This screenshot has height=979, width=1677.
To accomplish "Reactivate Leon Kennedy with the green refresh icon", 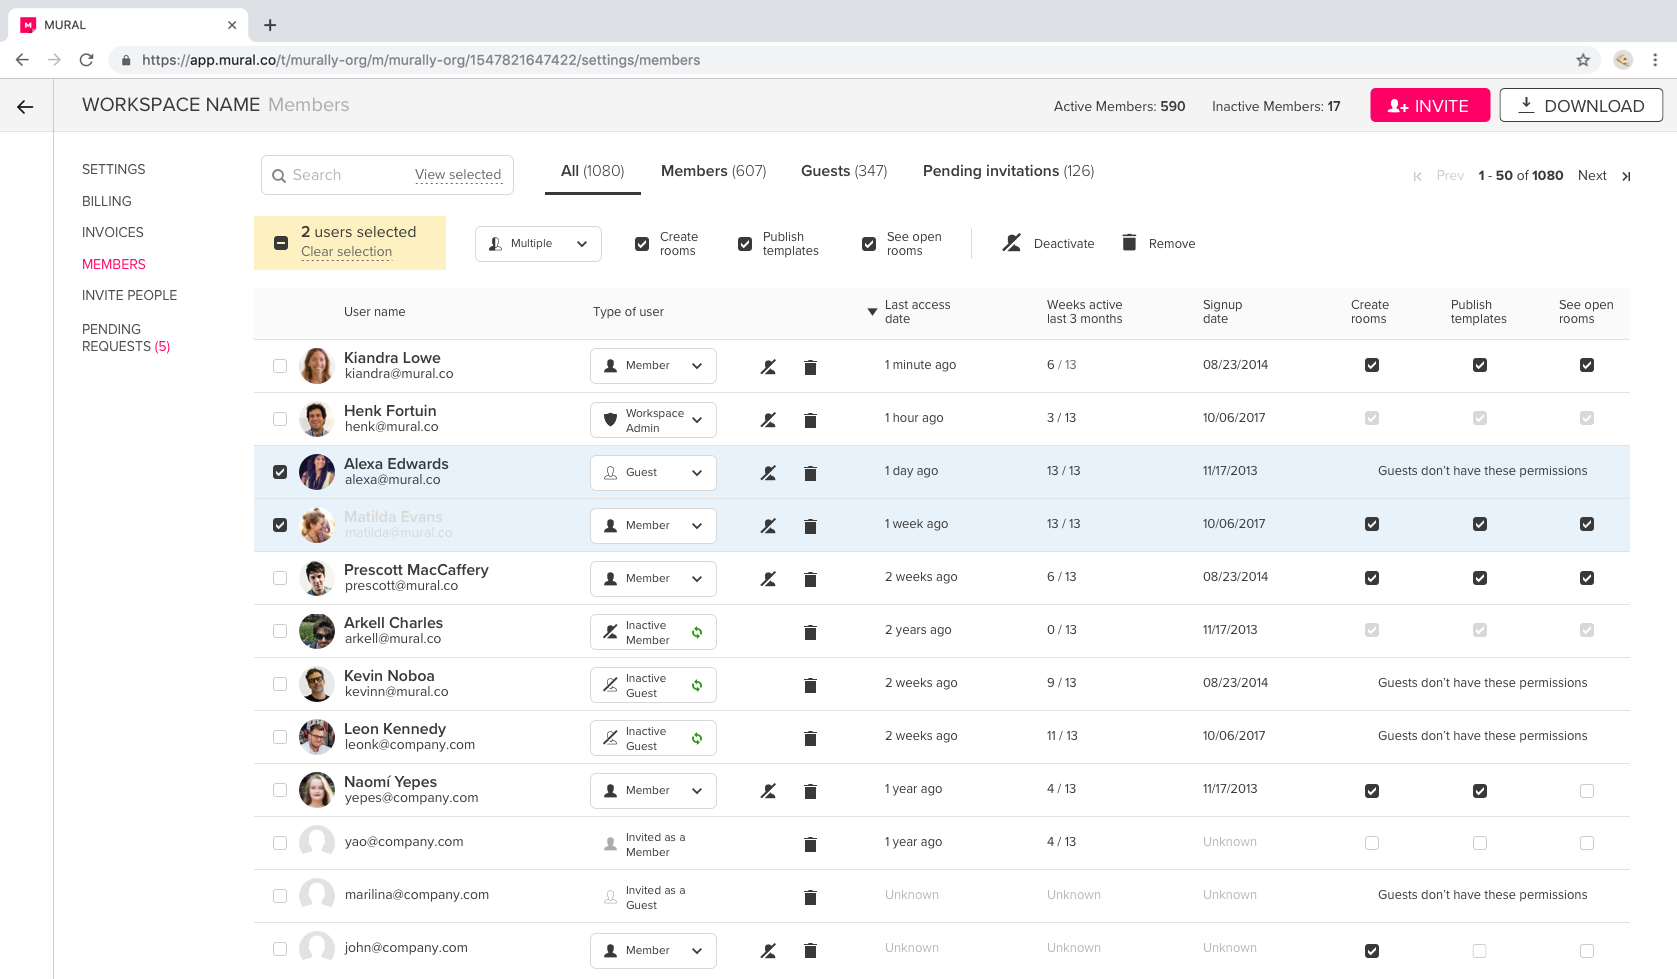I will (697, 738).
